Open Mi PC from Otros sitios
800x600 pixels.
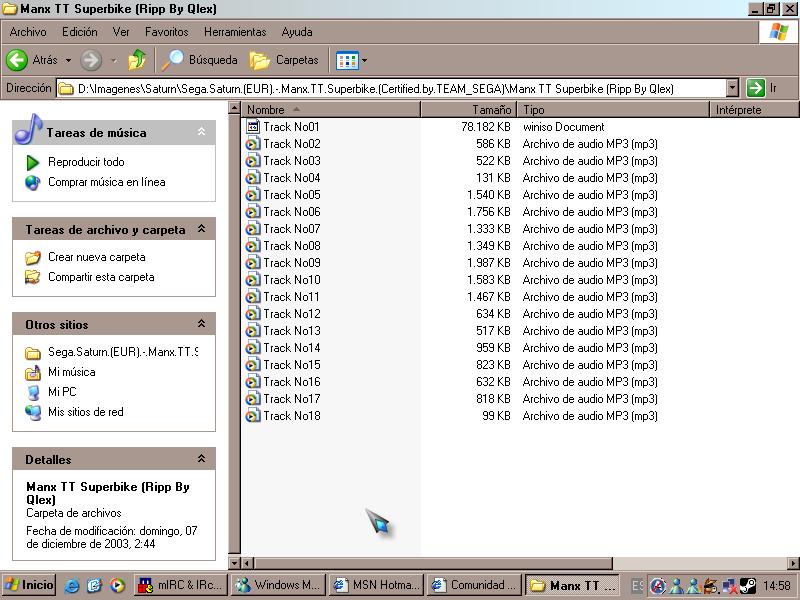62,392
